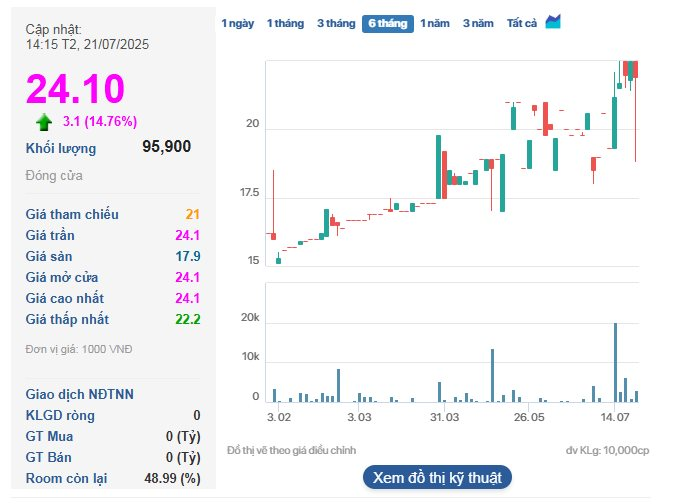Switch chart to 1 năm range
Viewport: 679px width, 504px height.
point(435,23)
